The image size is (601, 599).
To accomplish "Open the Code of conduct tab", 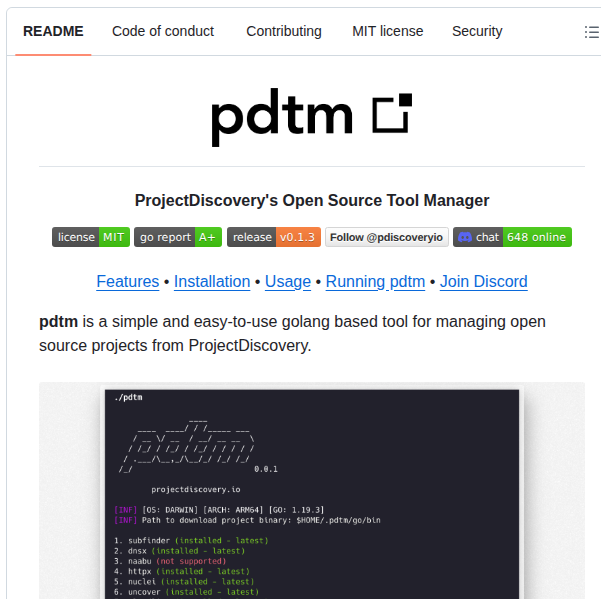I will point(163,31).
